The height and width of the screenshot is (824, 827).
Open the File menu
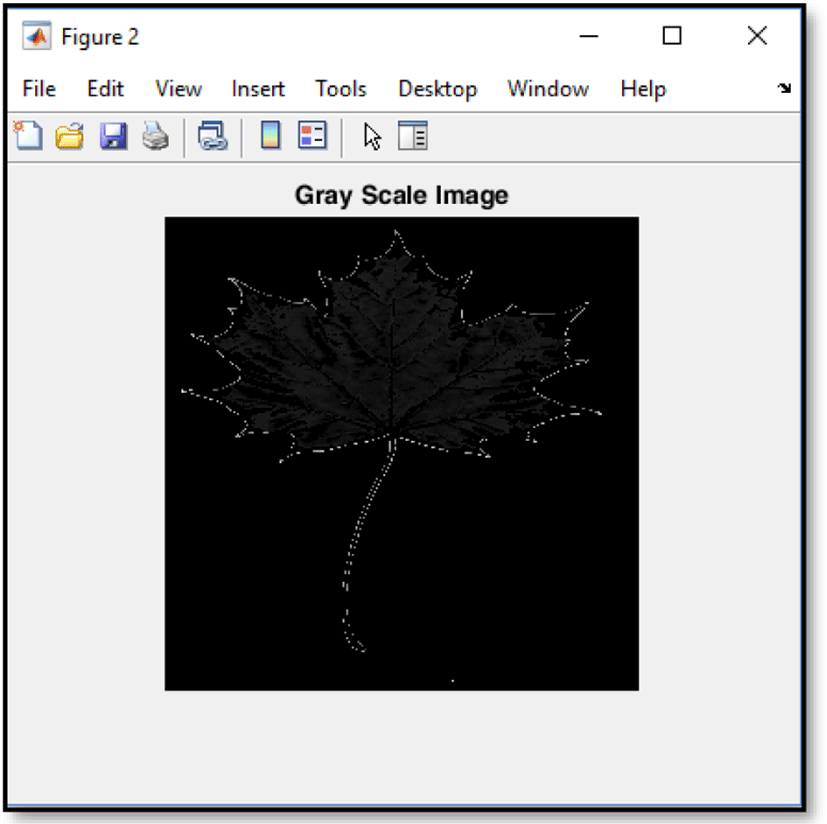(39, 89)
